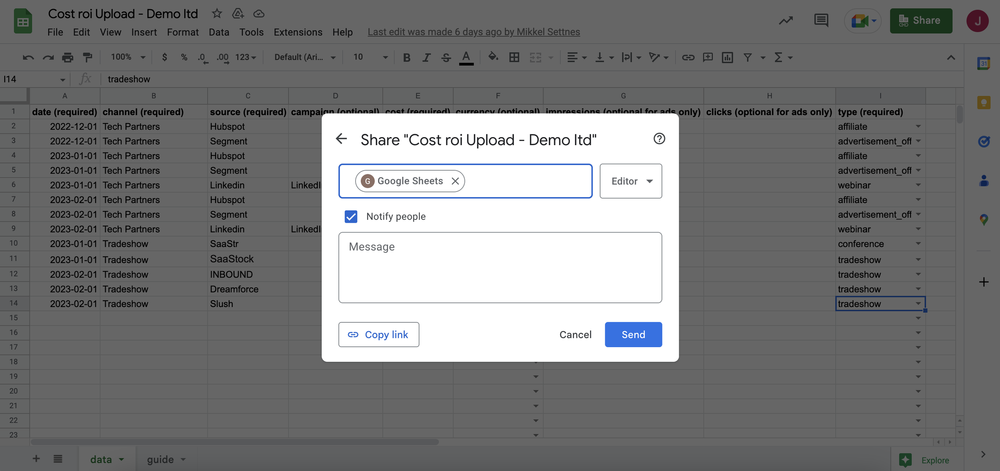
Task: Add a new sheet
Action: coord(36,459)
